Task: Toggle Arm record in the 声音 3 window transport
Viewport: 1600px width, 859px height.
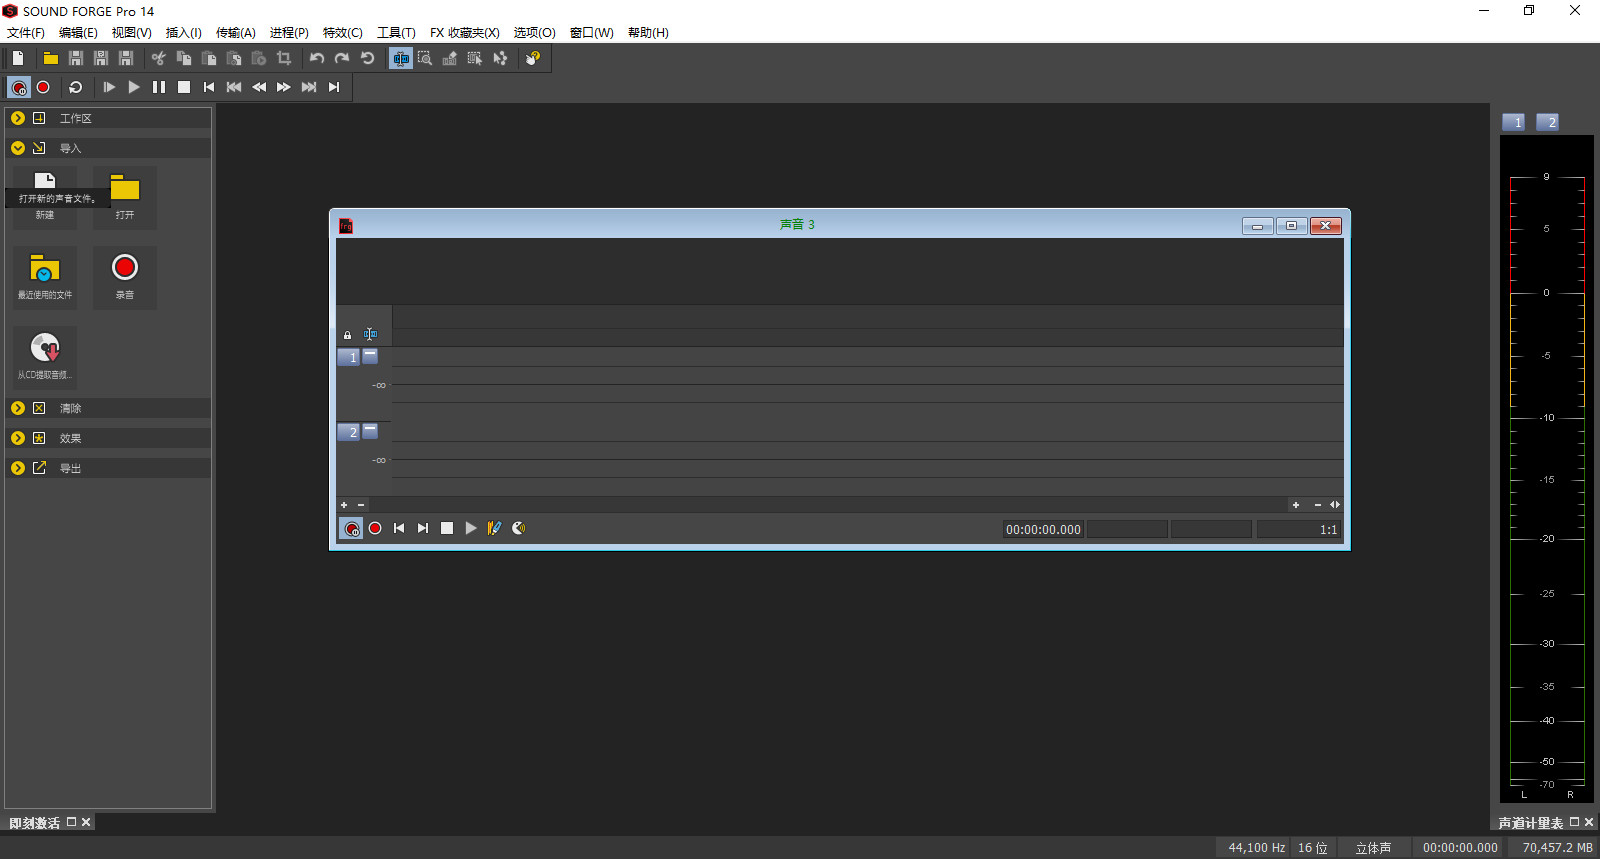Action: (351, 529)
